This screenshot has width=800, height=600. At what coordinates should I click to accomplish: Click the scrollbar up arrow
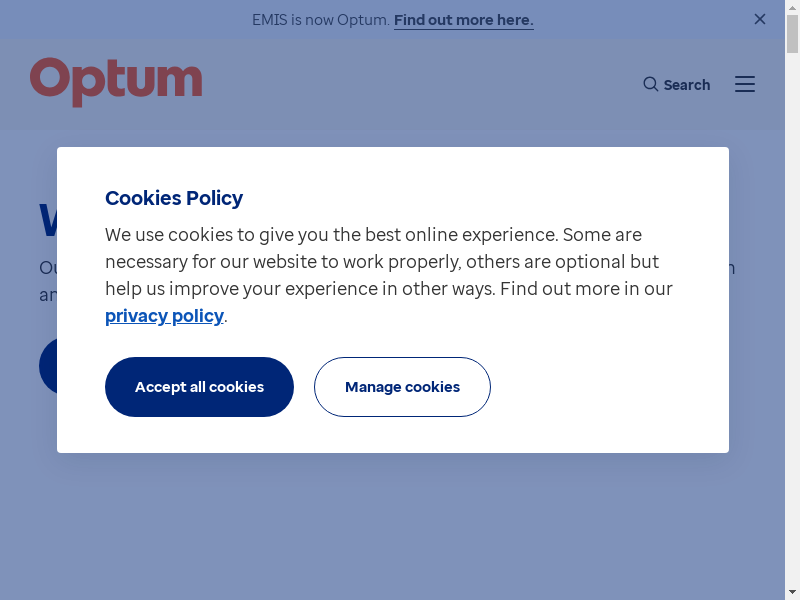tap(792, 7)
